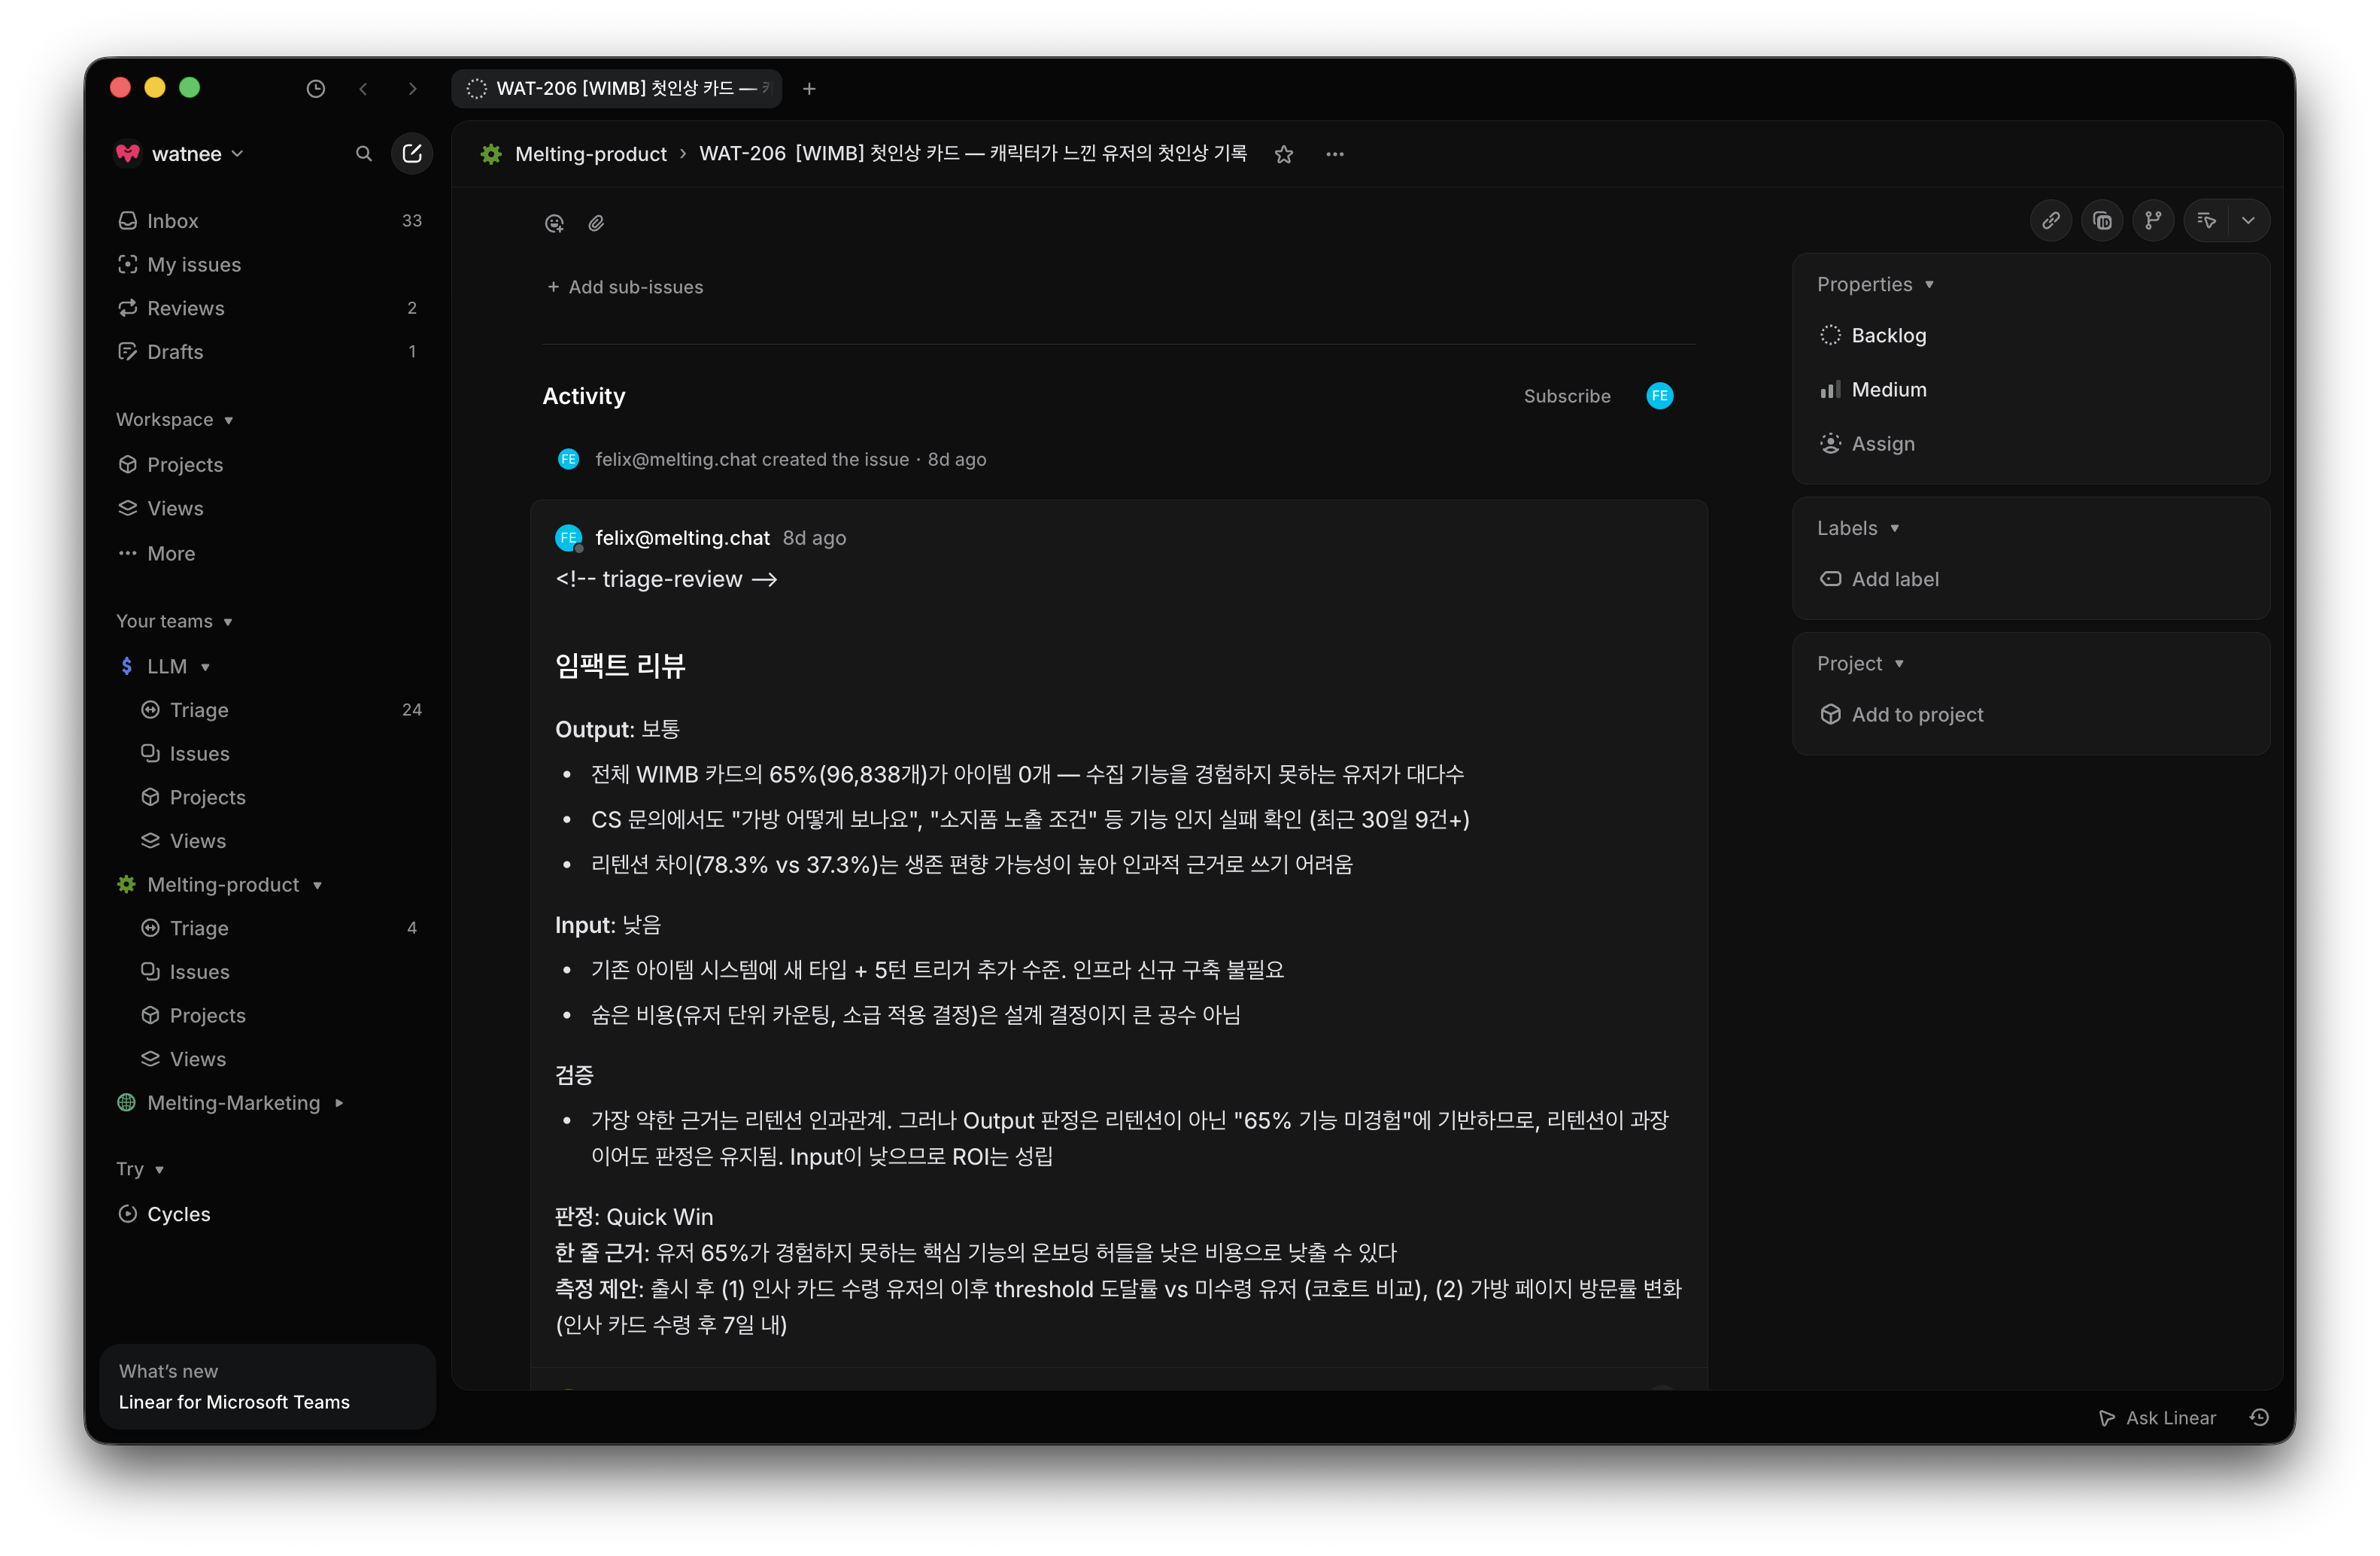This screenshot has height=1556, width=2380.
Task: Click the add emoji reaction icon
Action: 554,223
